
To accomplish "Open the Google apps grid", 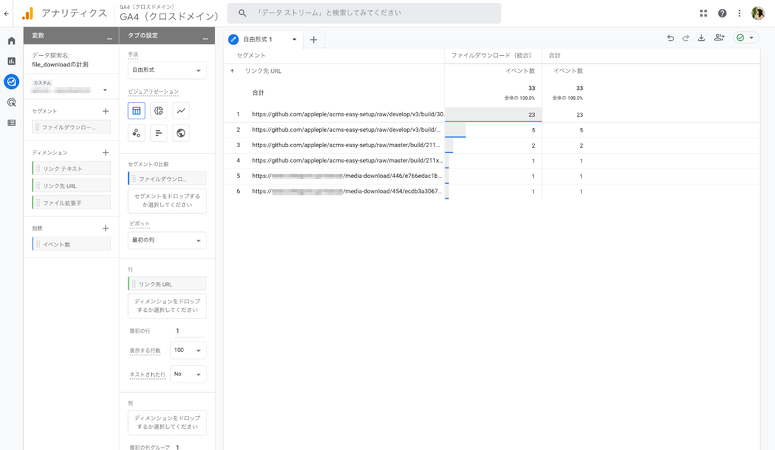I will [703, 13].
